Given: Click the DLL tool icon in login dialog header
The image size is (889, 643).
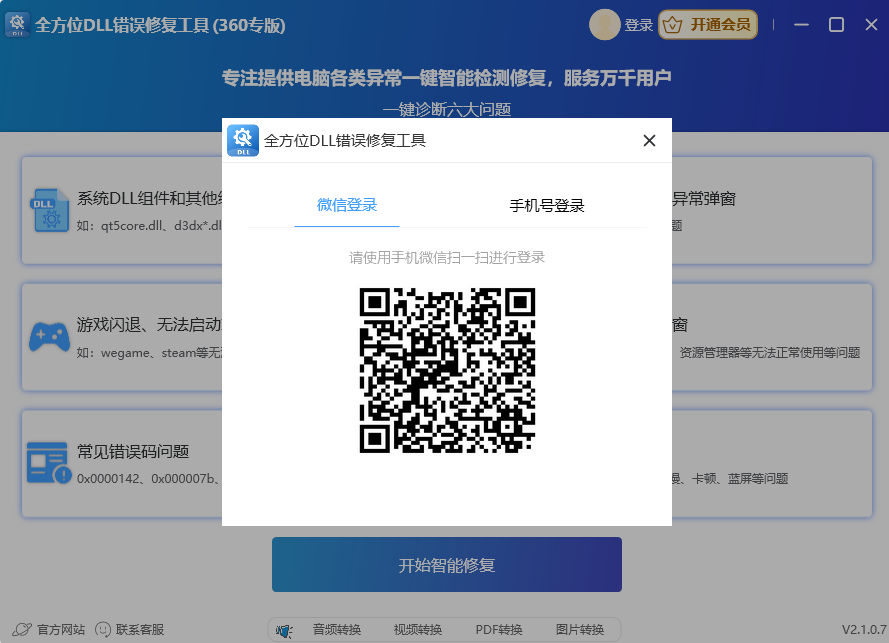Looking at the screenshot, I should 243,141.
